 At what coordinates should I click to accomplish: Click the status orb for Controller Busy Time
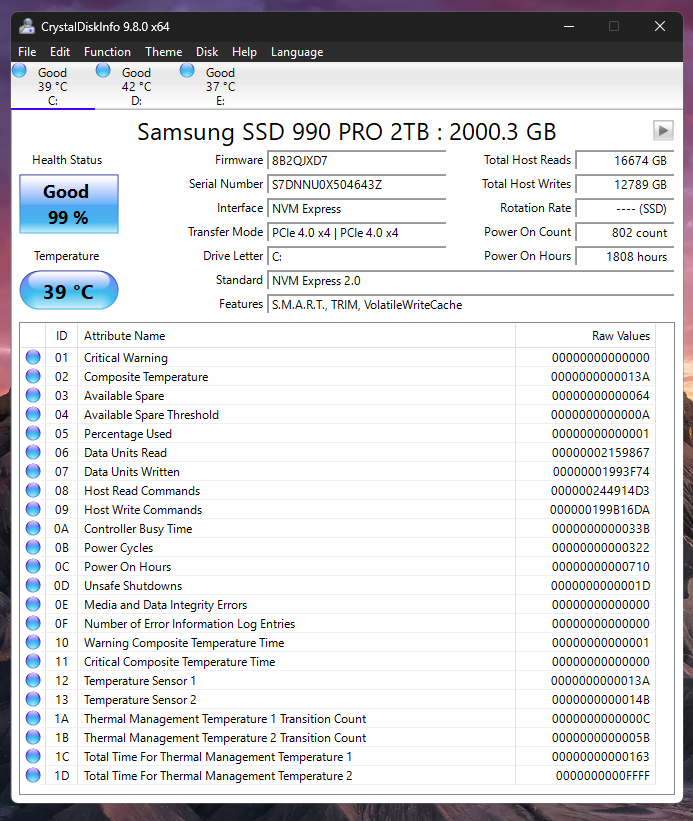coord(33,528)
